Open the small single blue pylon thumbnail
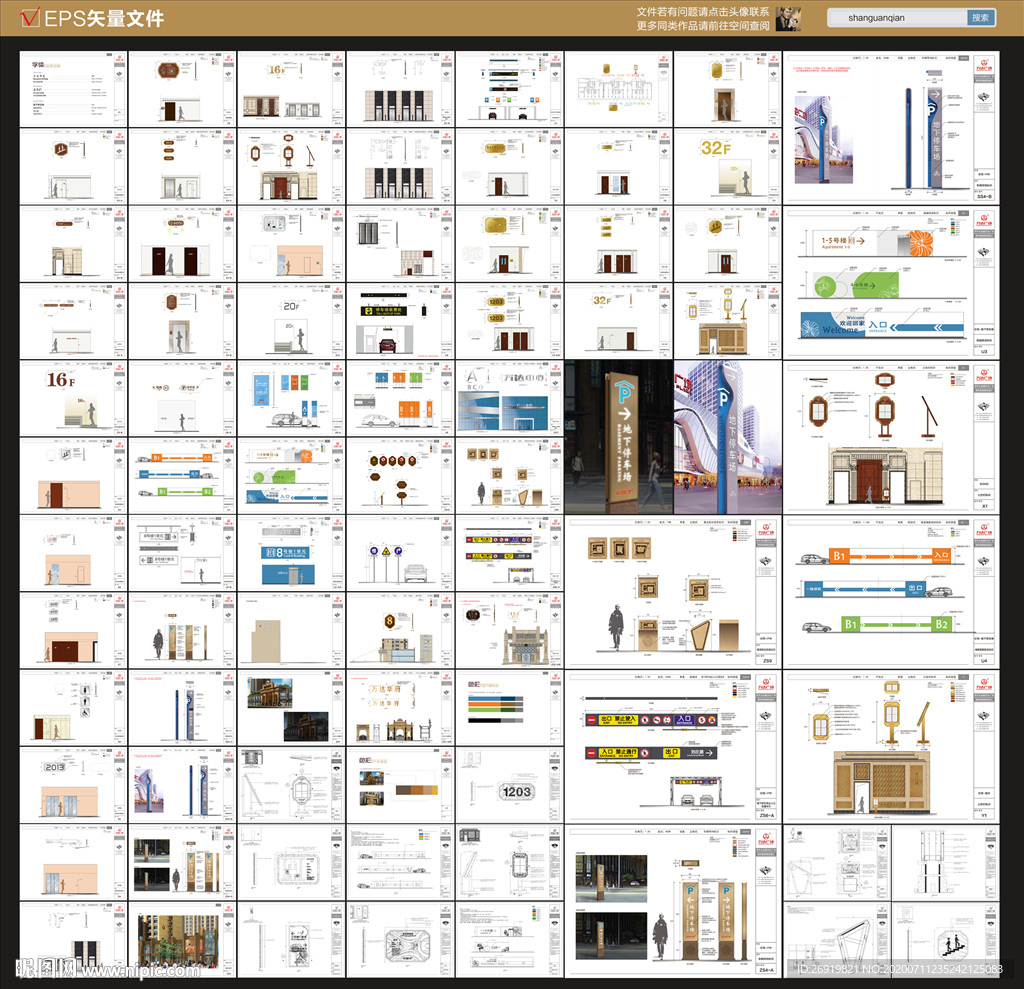This screenshot has width=1024, height=989. click(182, 707)
